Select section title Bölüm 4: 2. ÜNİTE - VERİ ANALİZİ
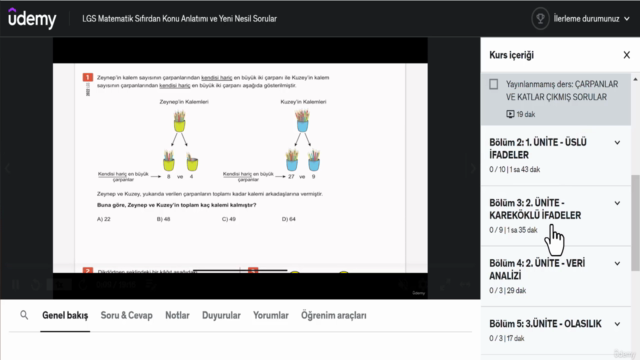This screenshot has width=640, height=360. tap(537, 269)
